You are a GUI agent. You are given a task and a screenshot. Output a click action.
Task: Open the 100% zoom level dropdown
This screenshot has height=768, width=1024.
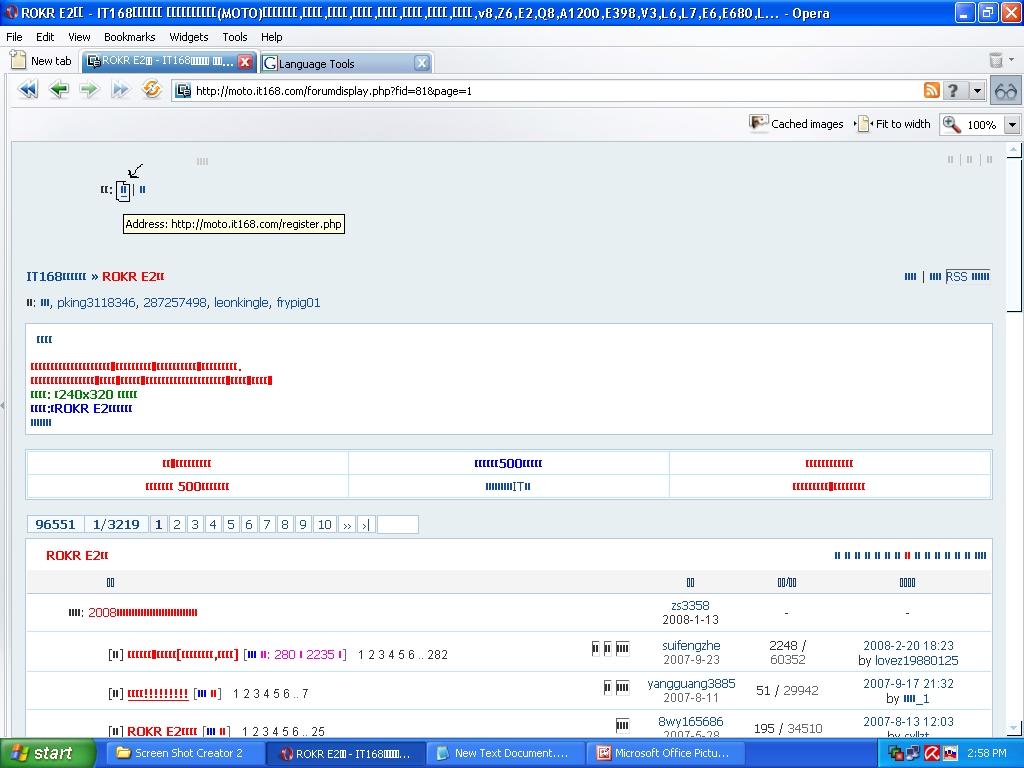(x=1012, y=124)
